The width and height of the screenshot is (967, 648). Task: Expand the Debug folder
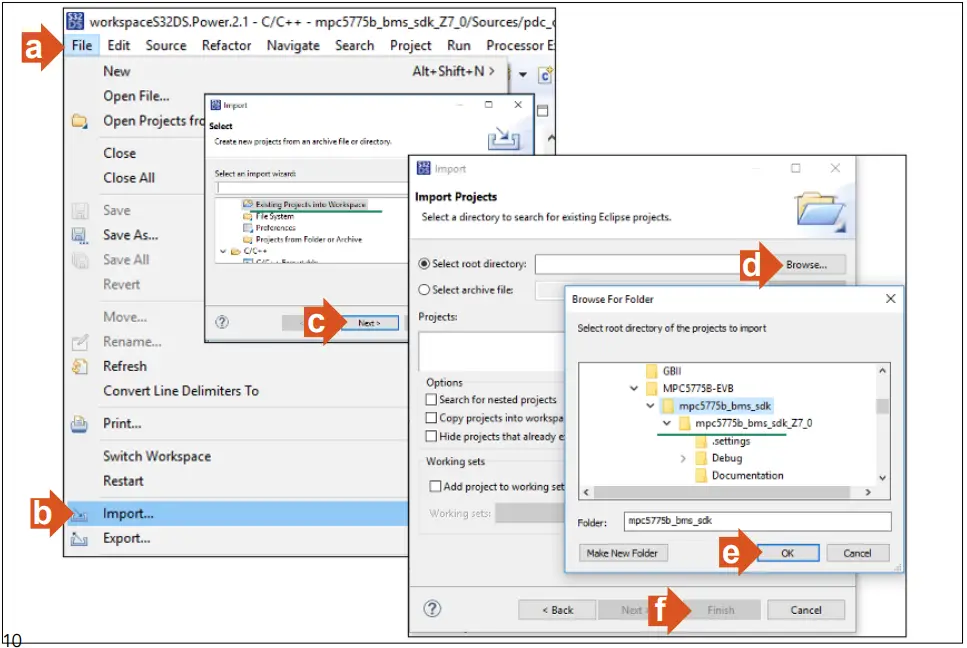(x=683, y=459)
